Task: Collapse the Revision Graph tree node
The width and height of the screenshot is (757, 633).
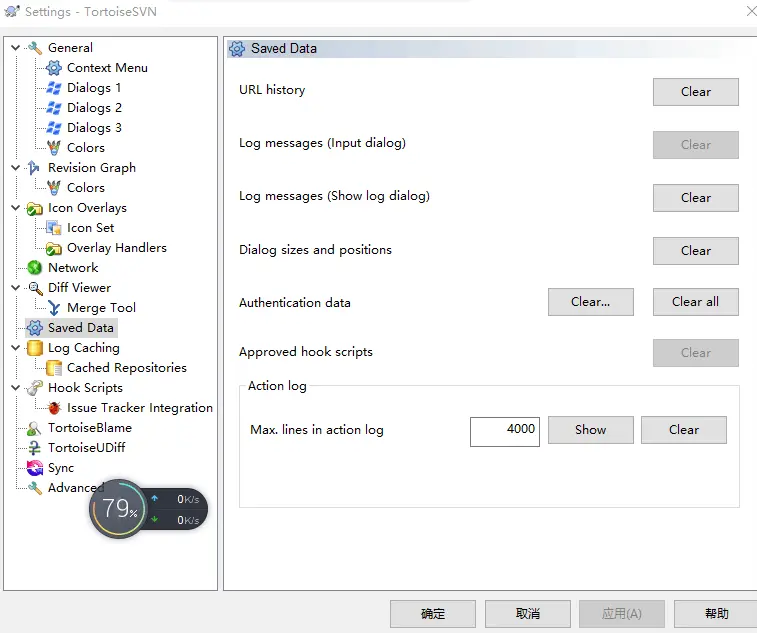Action: click(15, 168)
